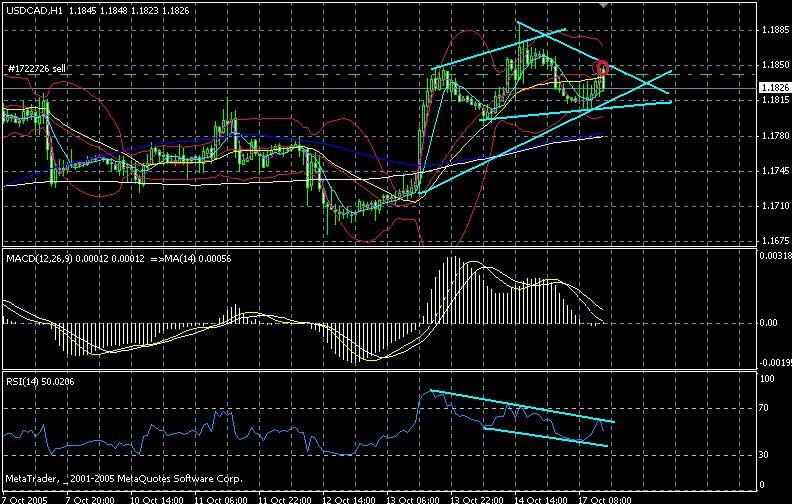Click MACD scale value 0.00318
The width and height of the screenshot is (792, 504).
(776, 256)
